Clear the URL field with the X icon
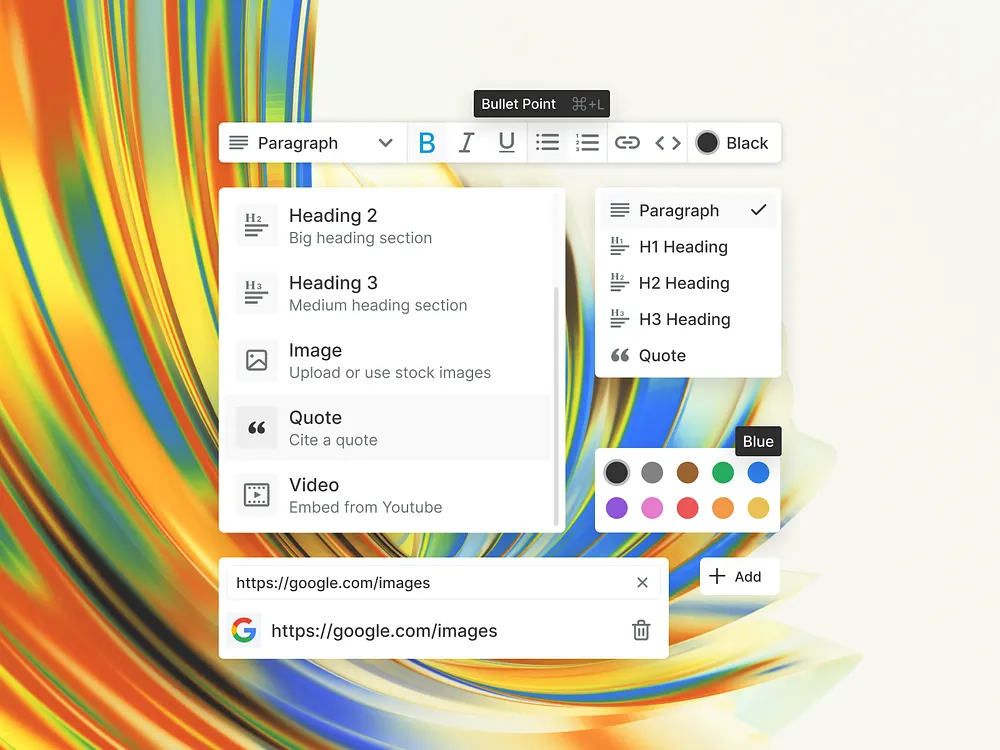The height and width of the screenshot is (750, 1000). [642, 582]
